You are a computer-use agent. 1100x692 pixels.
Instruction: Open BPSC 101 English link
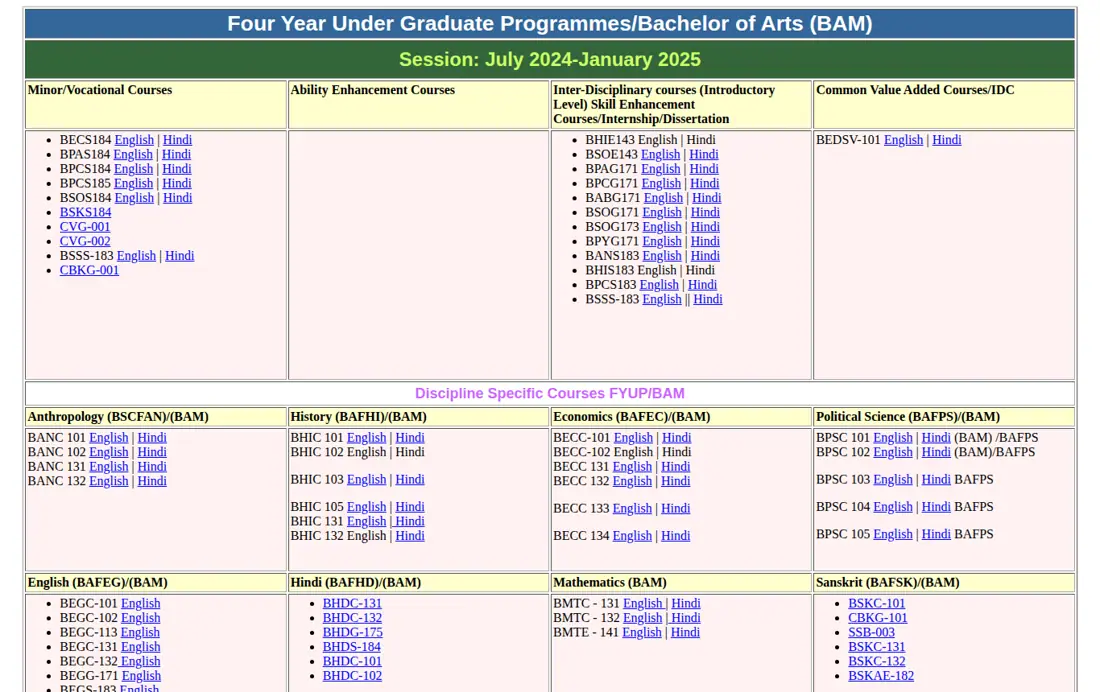click(892, 438)
